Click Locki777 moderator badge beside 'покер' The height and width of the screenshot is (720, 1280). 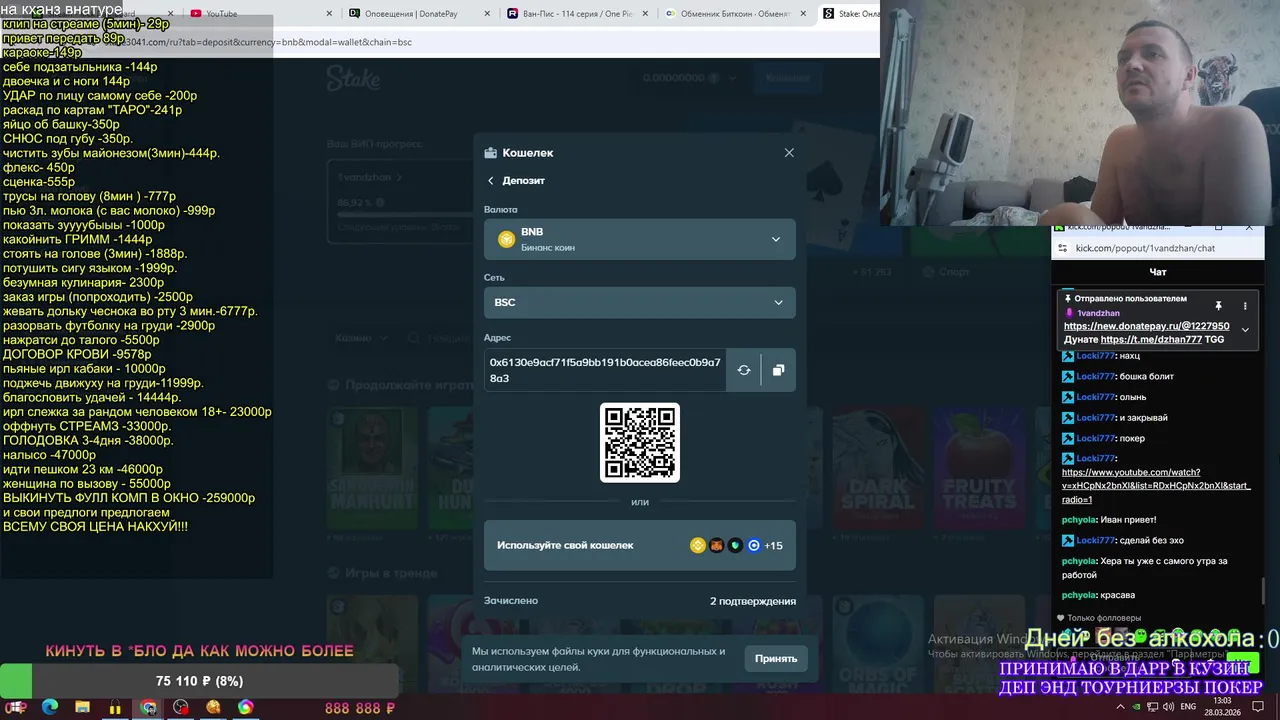point(1068,438)
